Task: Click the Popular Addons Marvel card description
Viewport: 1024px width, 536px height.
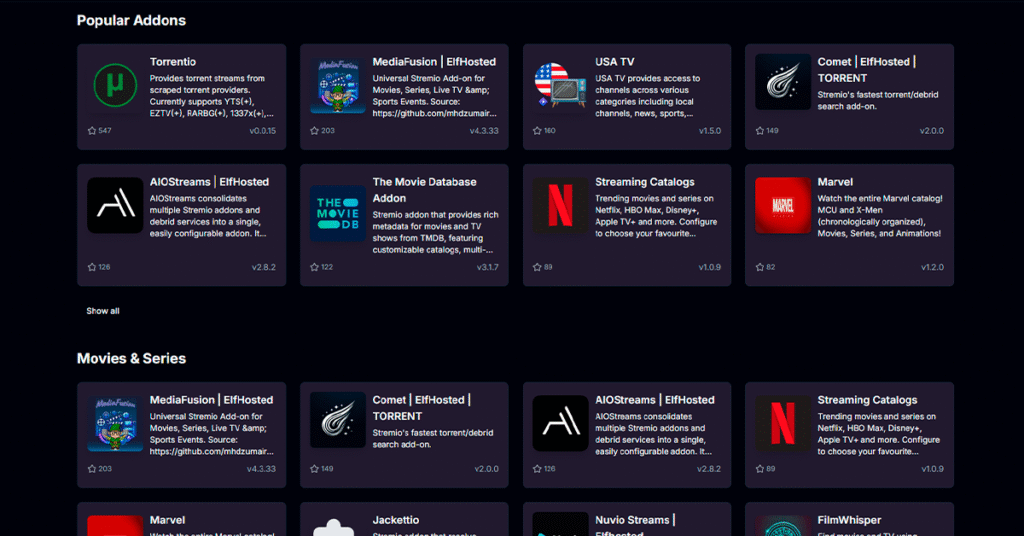Action: click(x=880, y=216)
